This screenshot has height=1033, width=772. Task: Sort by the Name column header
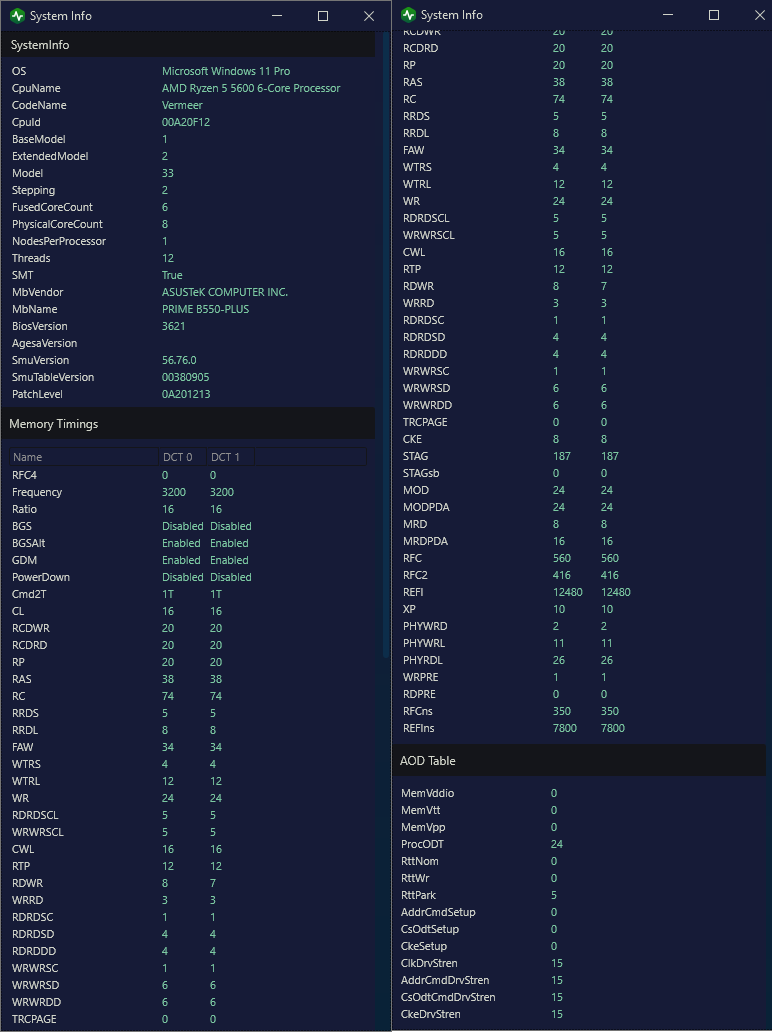click(28, 457)
